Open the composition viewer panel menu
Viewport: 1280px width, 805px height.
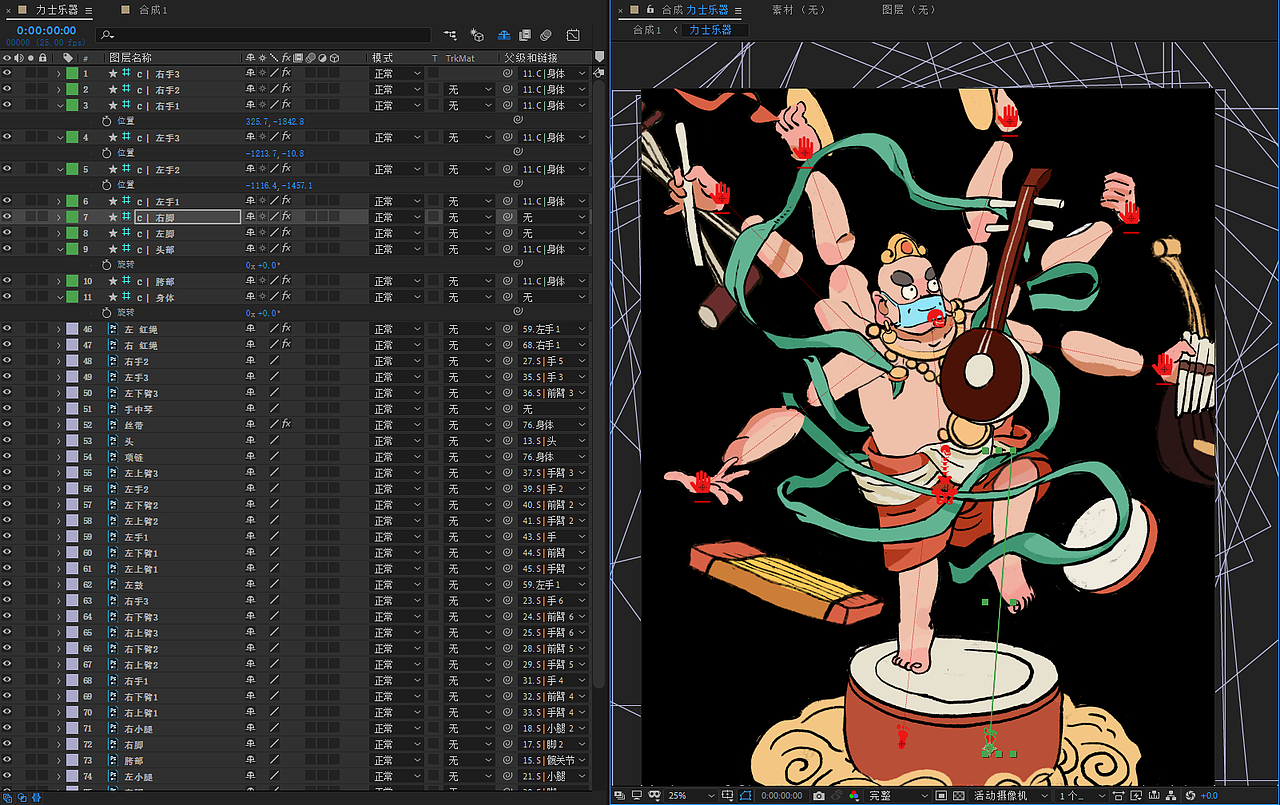point(739,10)
